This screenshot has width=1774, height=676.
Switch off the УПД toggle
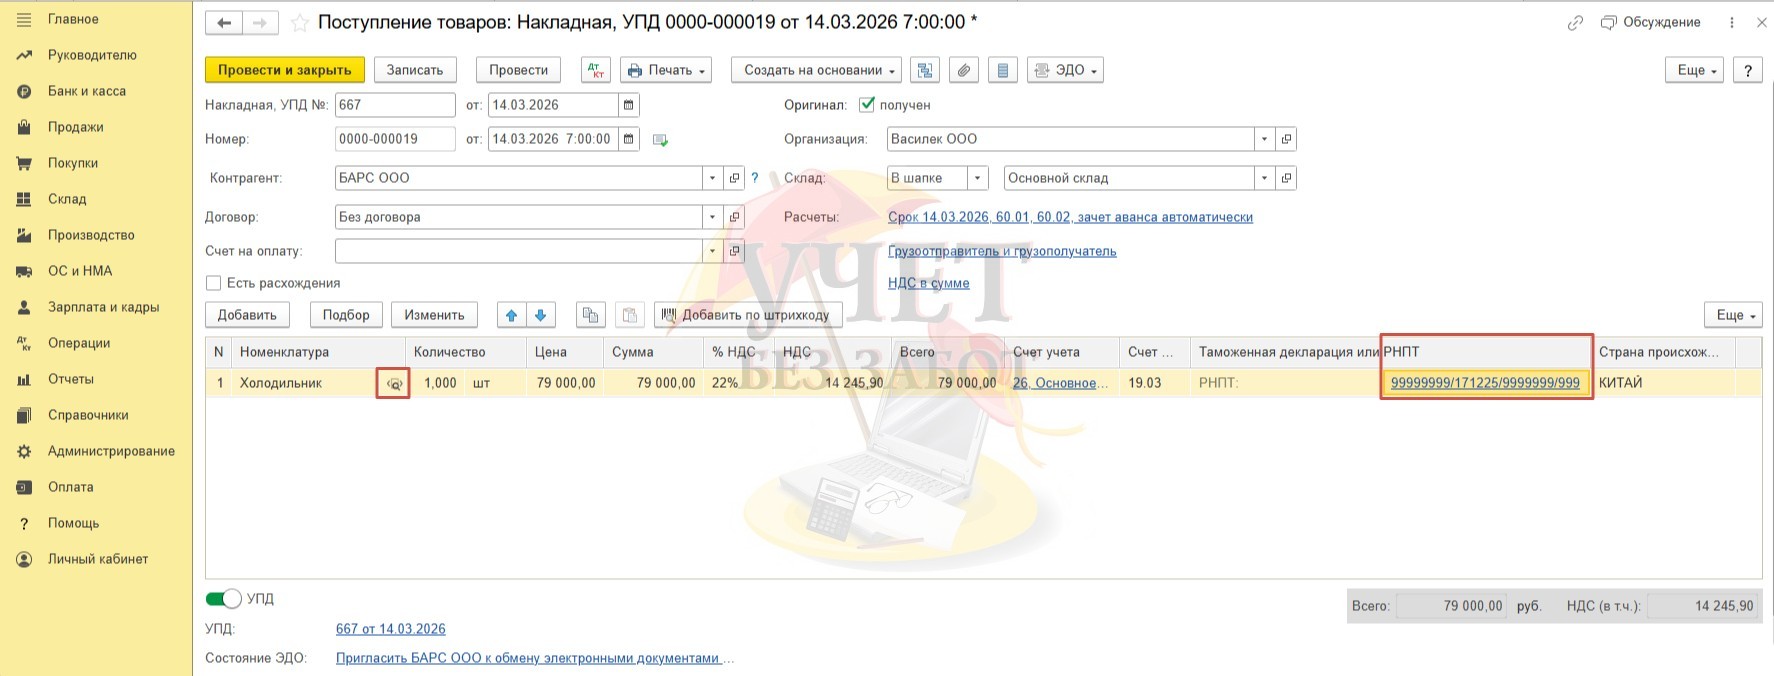[224, 598]
